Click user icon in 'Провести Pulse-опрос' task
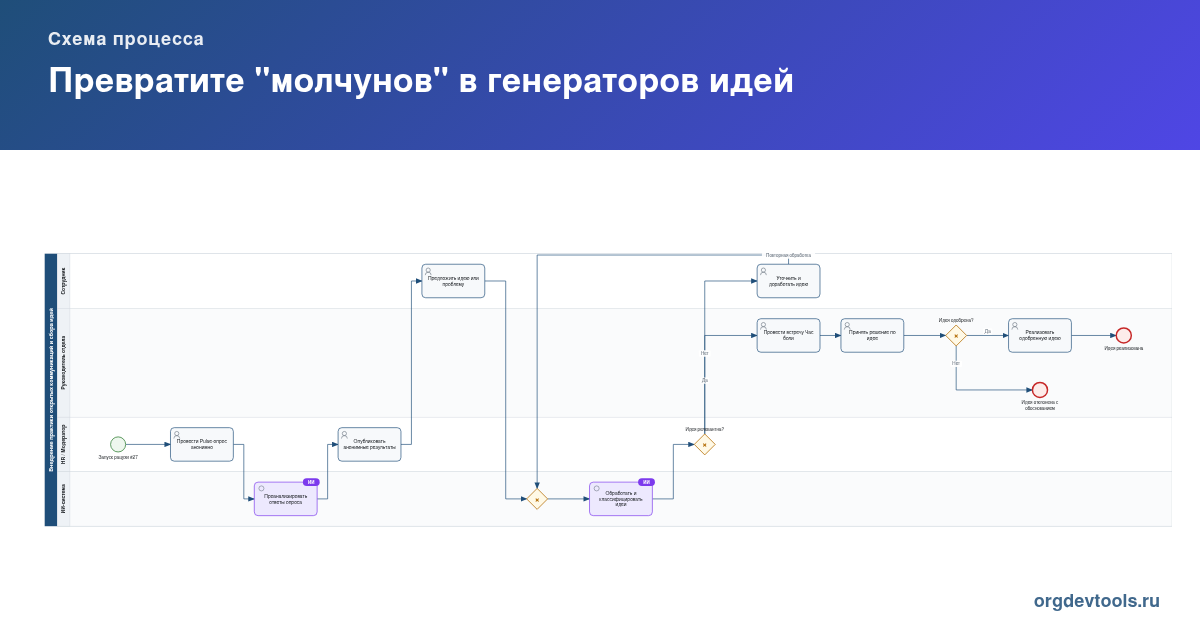This screenshot has height=630, width=1200. [x=177, y=434]
